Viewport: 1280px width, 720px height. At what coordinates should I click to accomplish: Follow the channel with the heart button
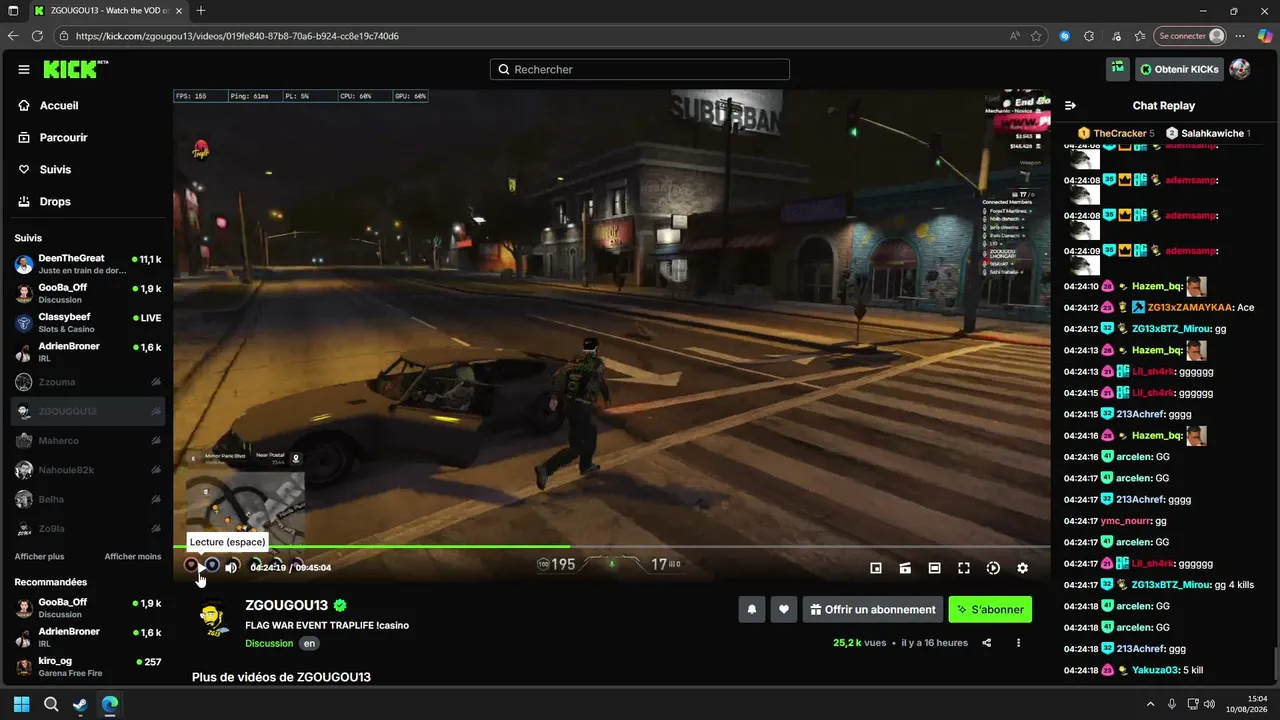click(784, 609)
